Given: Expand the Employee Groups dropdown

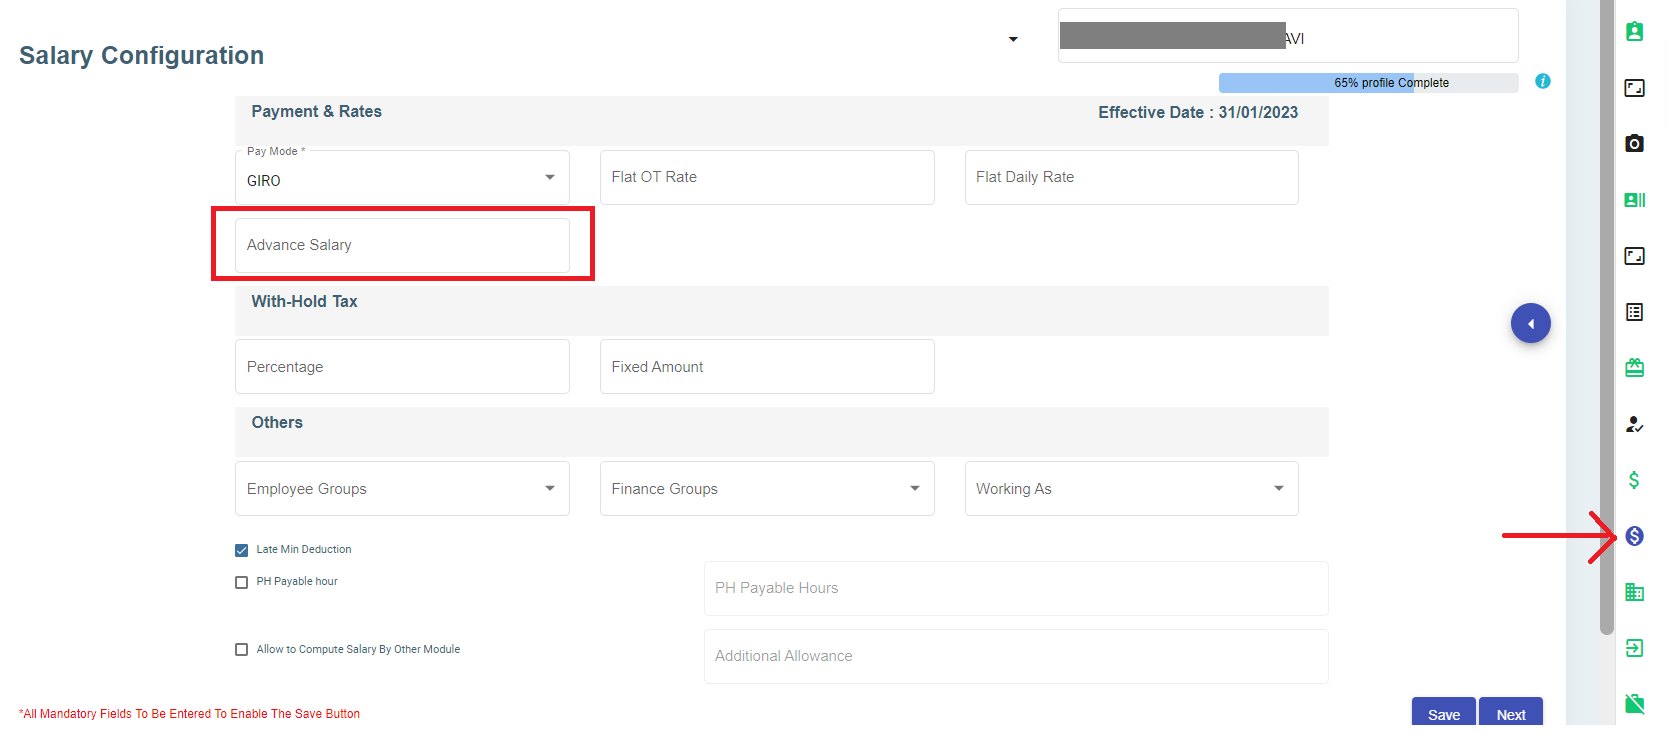Looking at the screenshot, I should [402, 489].
